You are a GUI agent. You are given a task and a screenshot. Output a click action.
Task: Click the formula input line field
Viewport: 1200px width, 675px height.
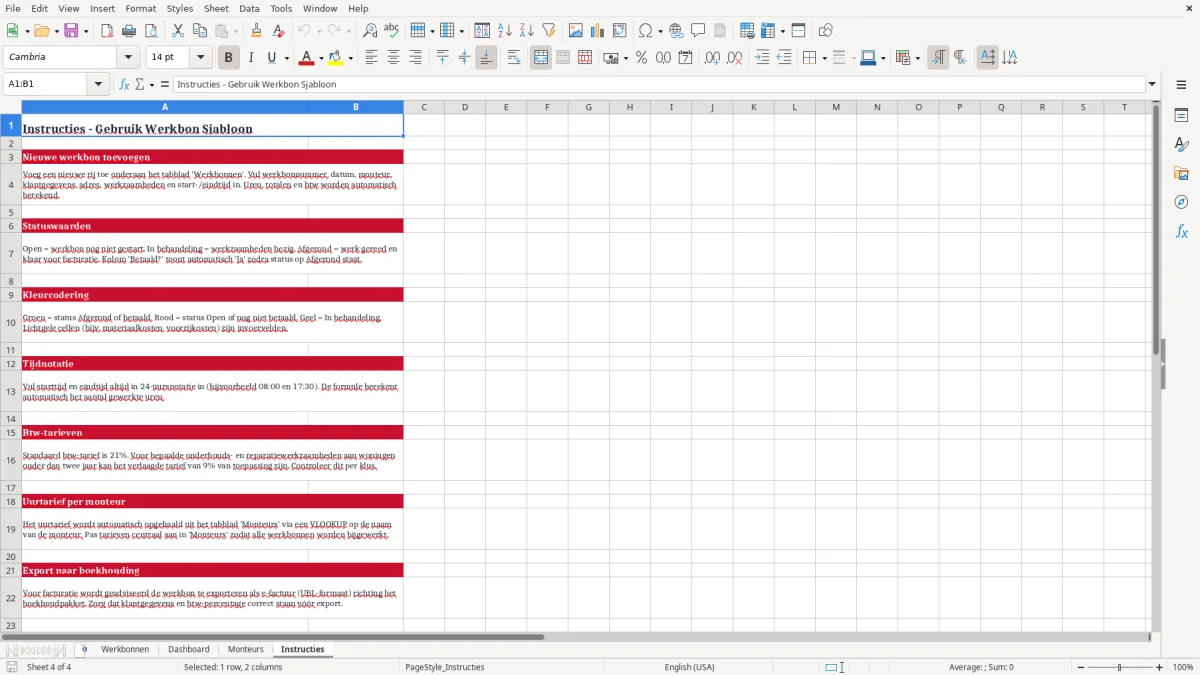659,85
